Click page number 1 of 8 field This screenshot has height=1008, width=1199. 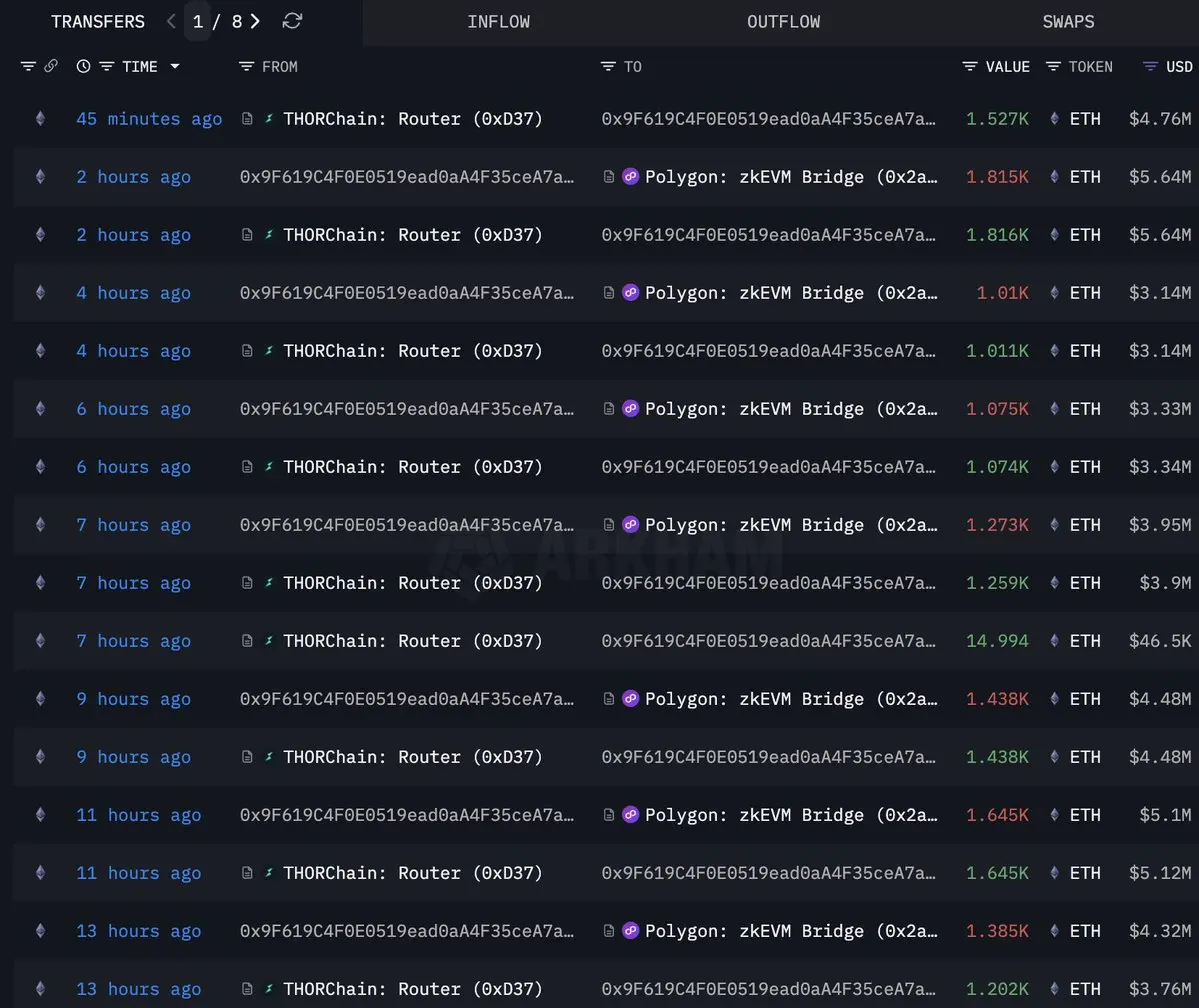[x=198, y=21]
